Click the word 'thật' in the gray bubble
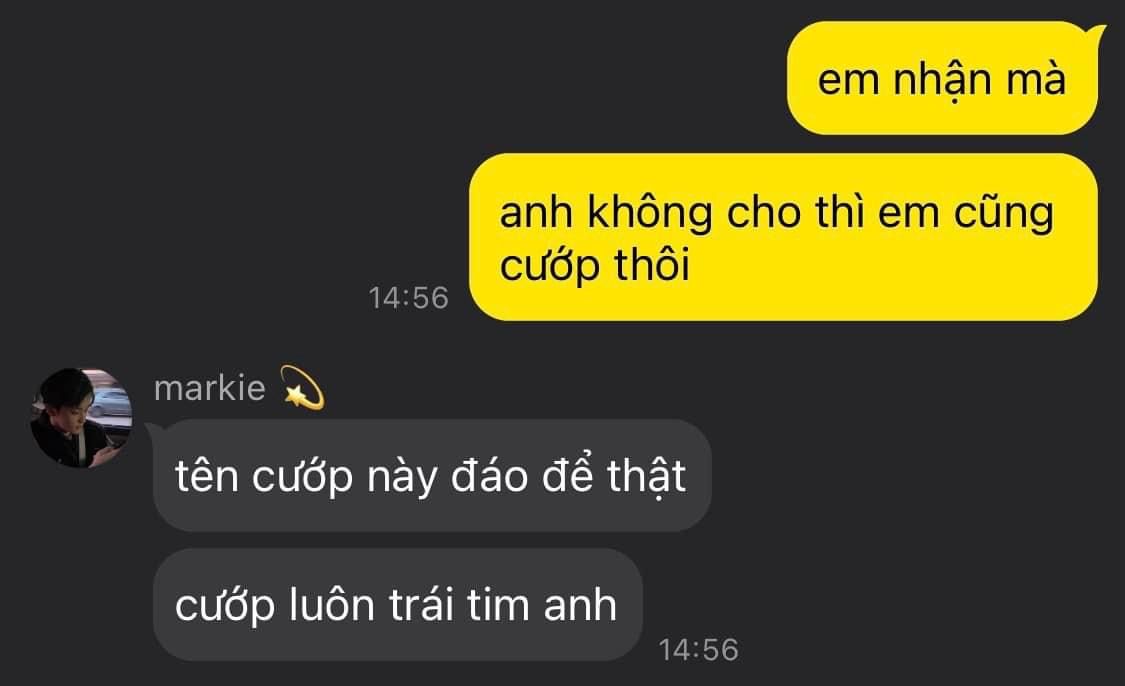1125x686 pixels. pos(646,476)
